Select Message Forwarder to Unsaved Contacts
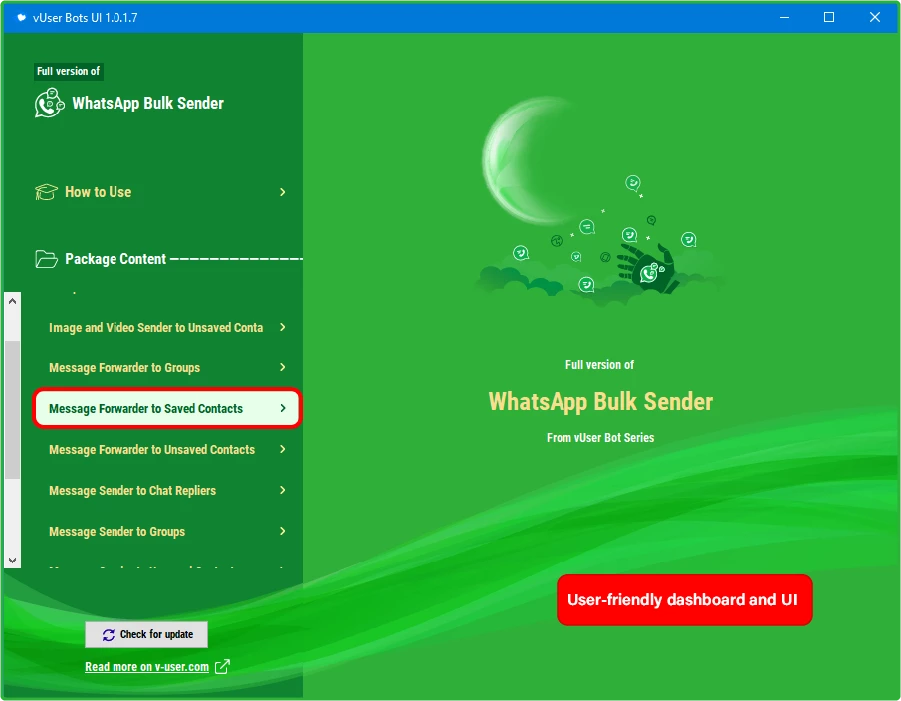This screenshot has height=701, width=901. tap(167, 449)
